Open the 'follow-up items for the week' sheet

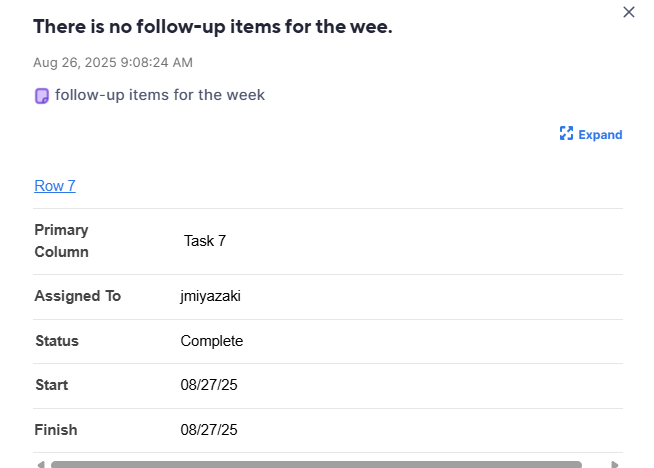pos(160,95)
